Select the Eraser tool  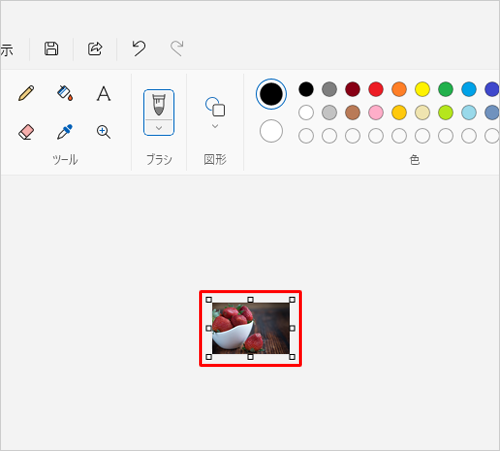26,132
